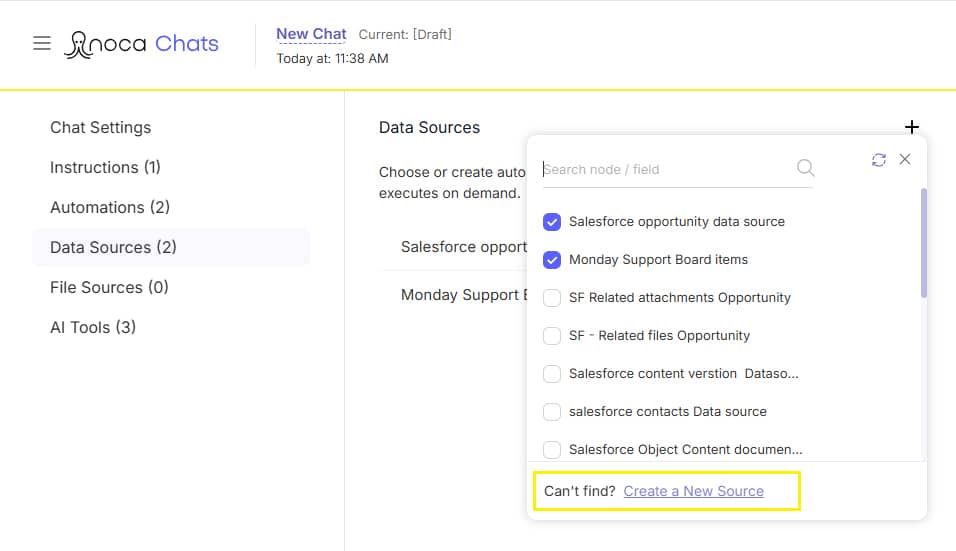This screenshot has width=956, height=551.
Task: Uncheck Salesforce opportunity data source
Action: point(552,222)
